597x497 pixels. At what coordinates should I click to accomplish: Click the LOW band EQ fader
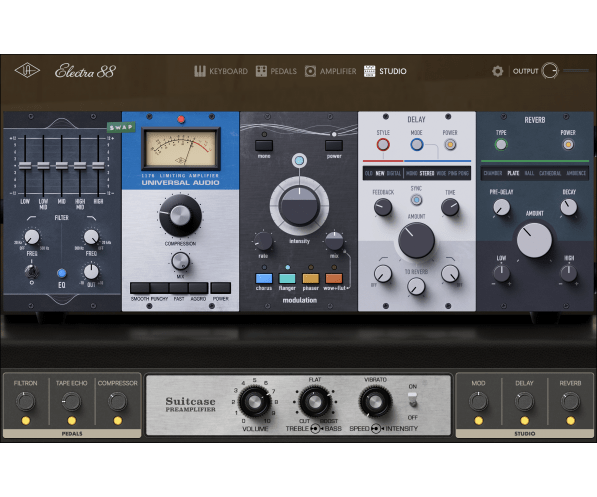pos(25,165)
